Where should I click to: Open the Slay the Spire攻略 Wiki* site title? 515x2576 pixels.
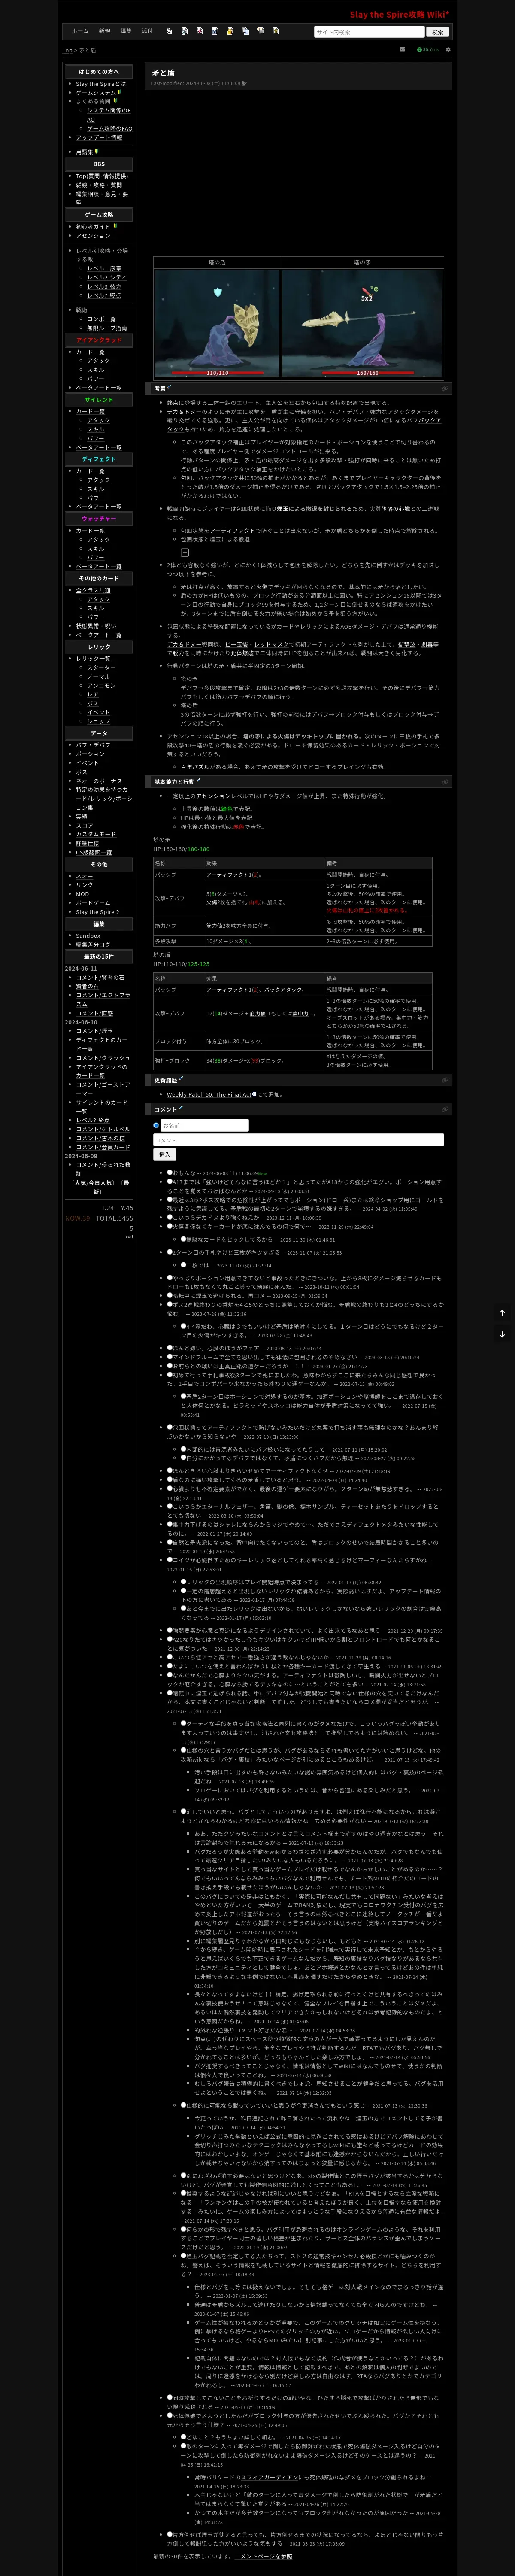click(399, 15)
